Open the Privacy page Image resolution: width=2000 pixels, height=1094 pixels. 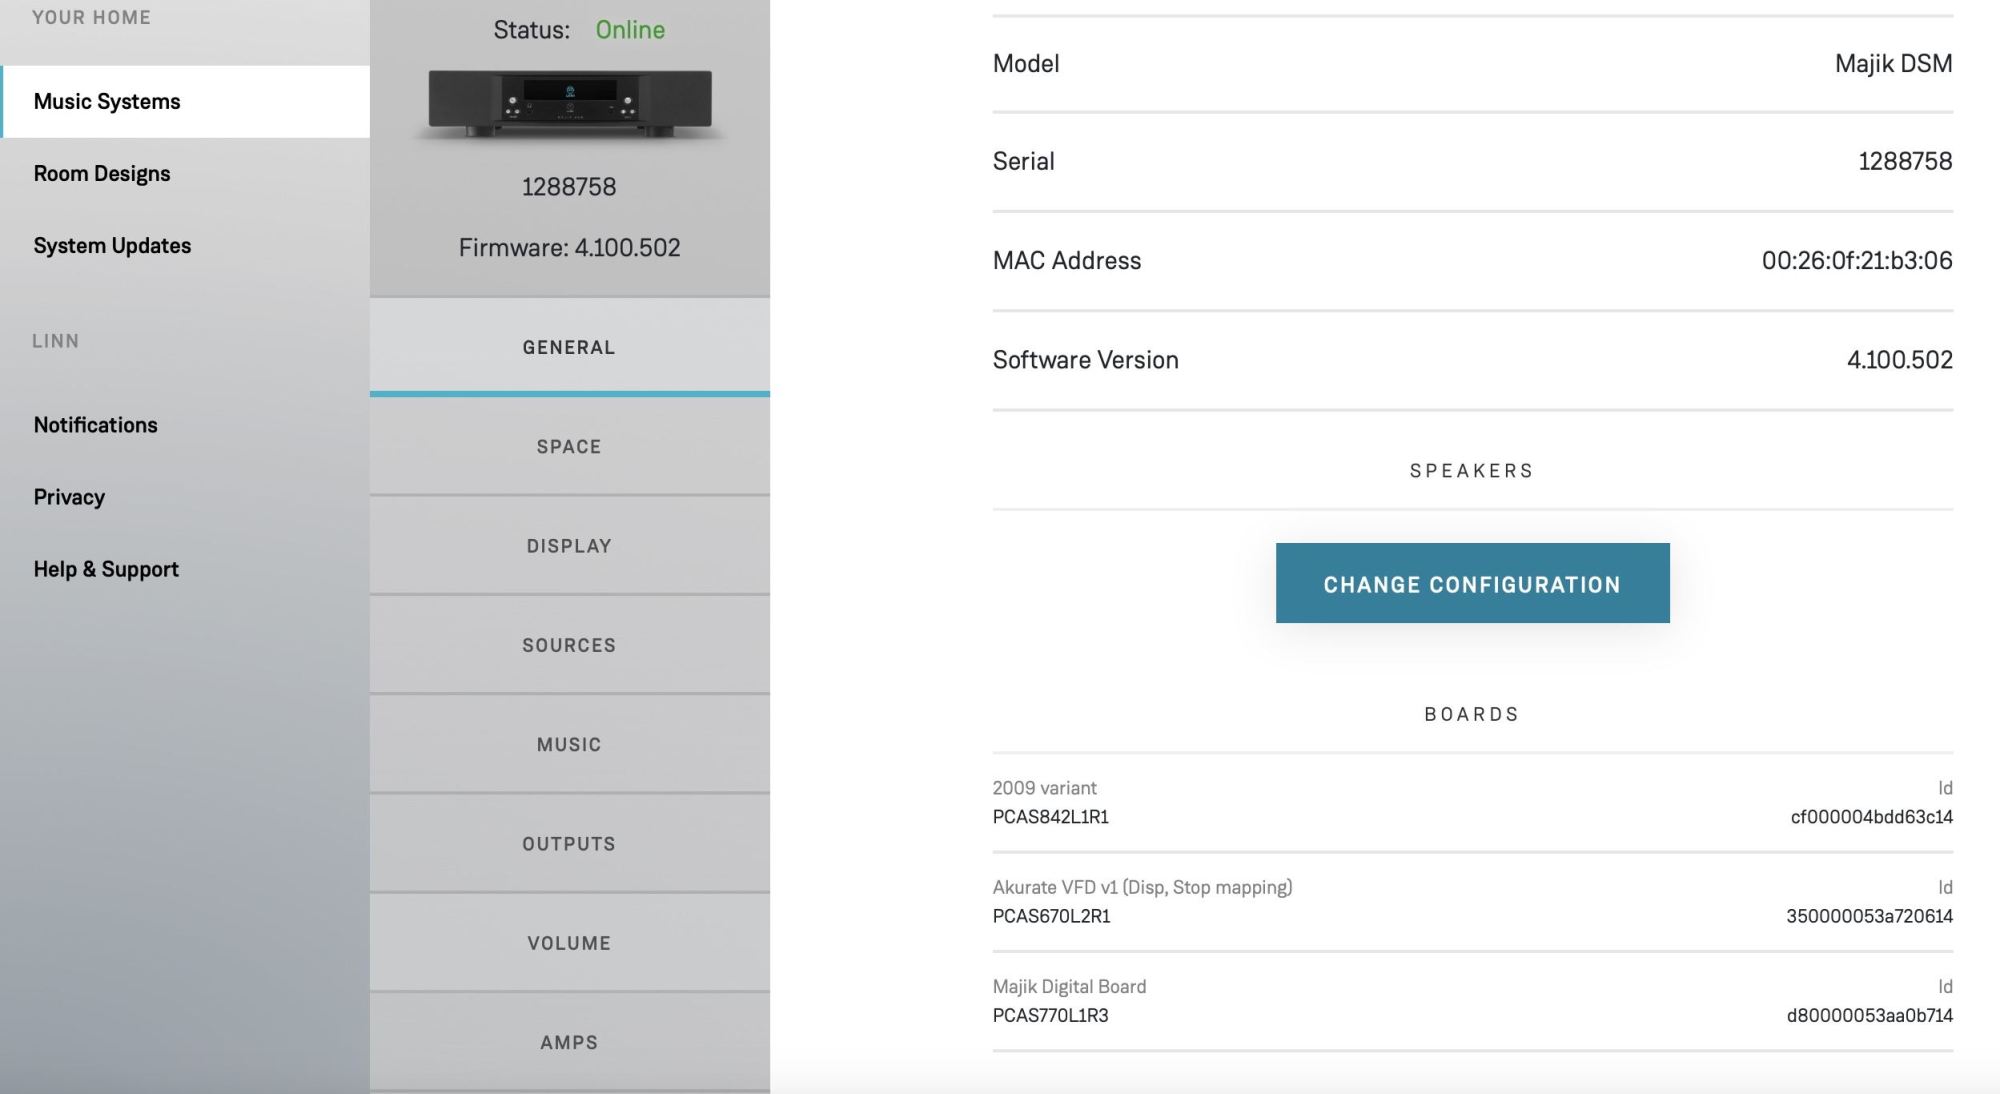click(x=69, y=497)
